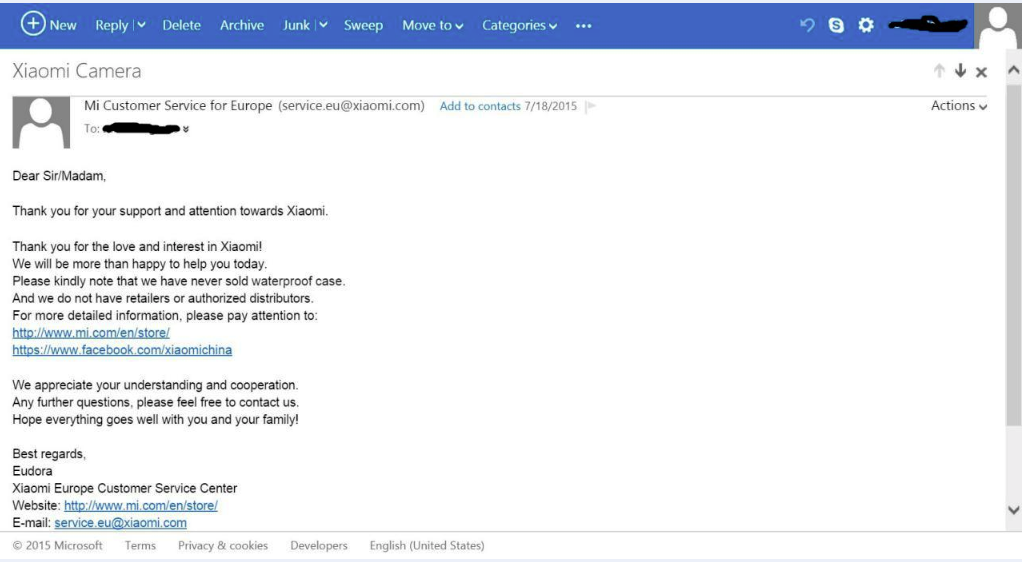Click Add to contacts link

tap(480, 106)
